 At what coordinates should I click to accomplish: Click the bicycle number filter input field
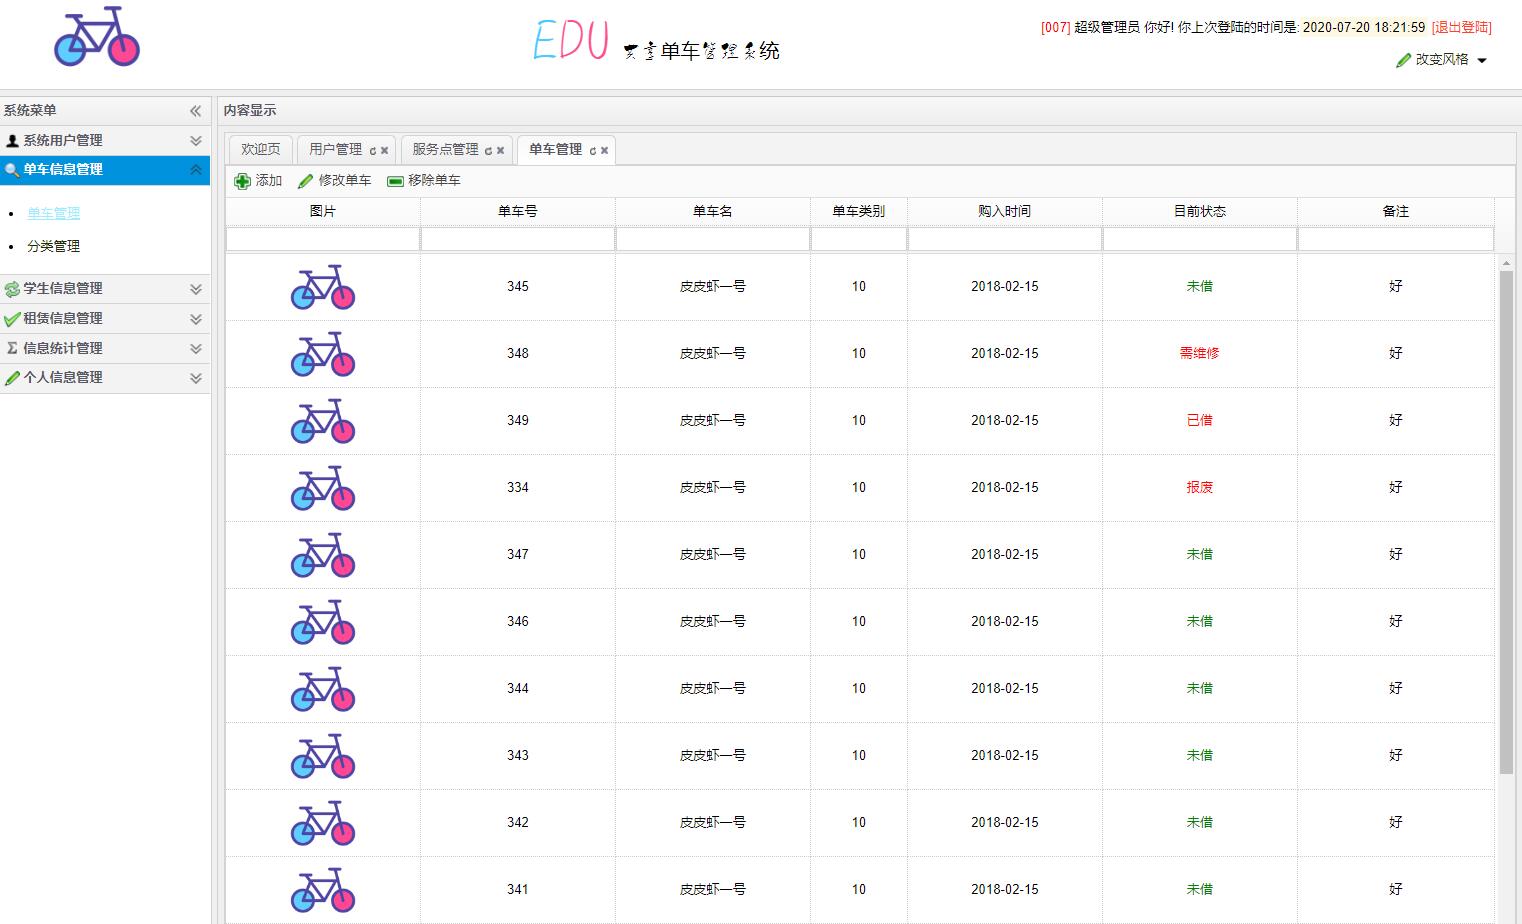(x=517, y=239)
